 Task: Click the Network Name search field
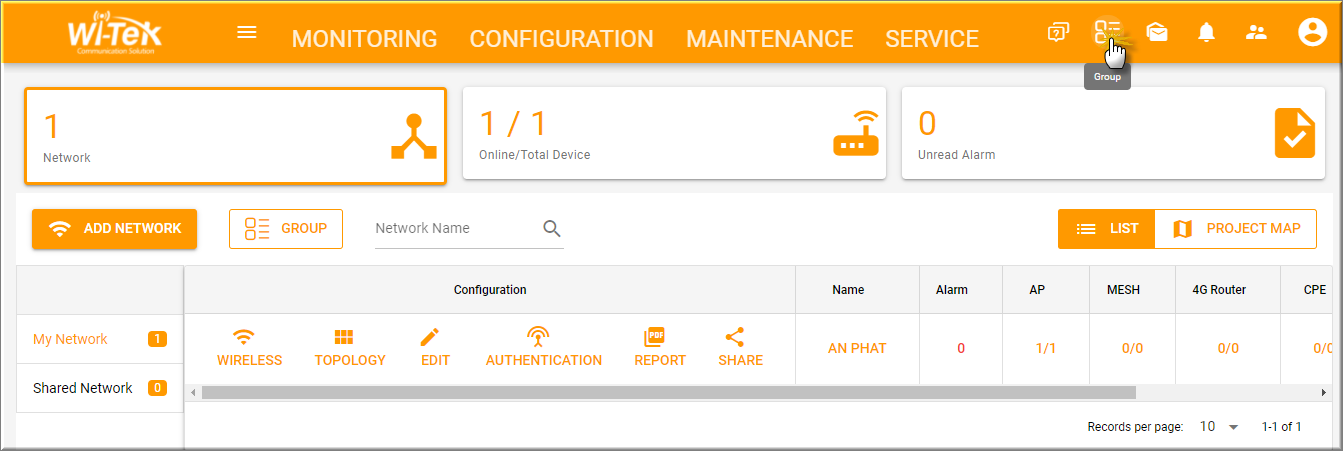click(x=455, y=228)
